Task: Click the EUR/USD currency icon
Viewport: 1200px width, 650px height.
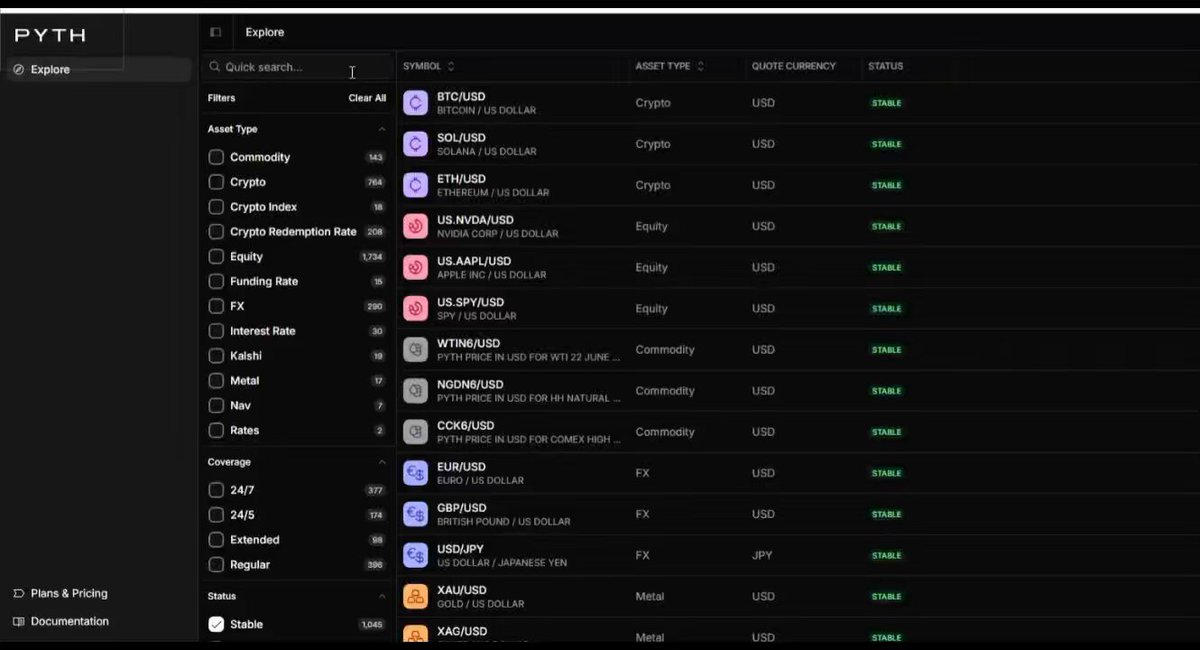Action: 416,473
